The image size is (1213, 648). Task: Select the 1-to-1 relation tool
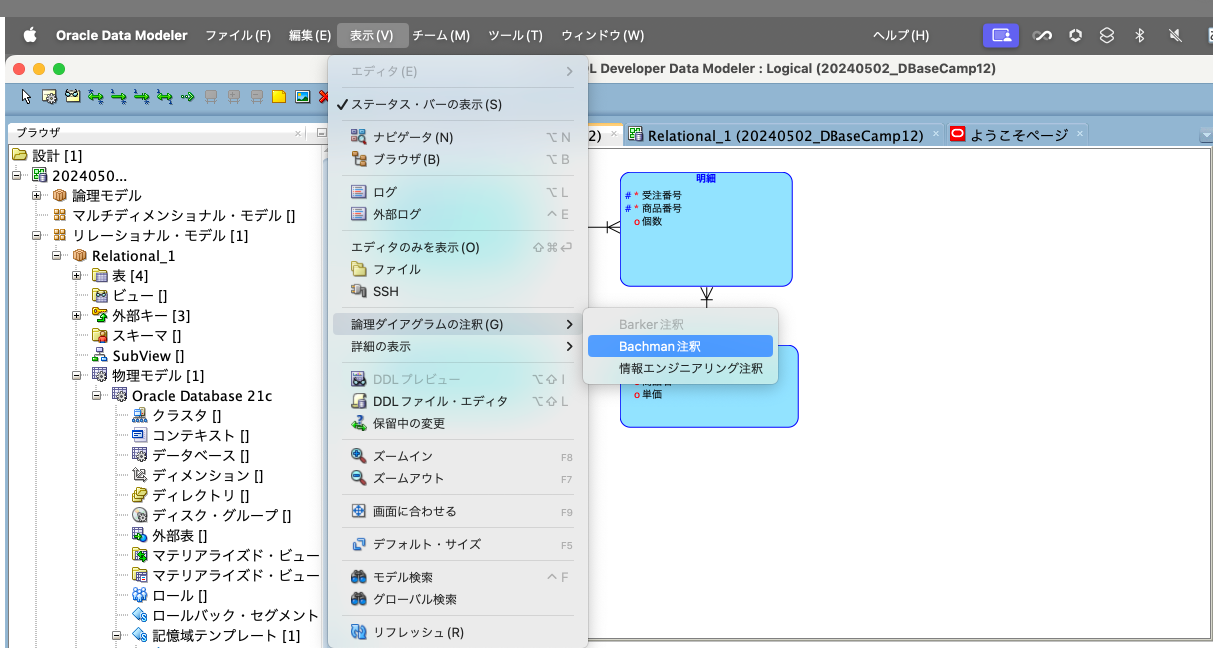tap(164, 97)
